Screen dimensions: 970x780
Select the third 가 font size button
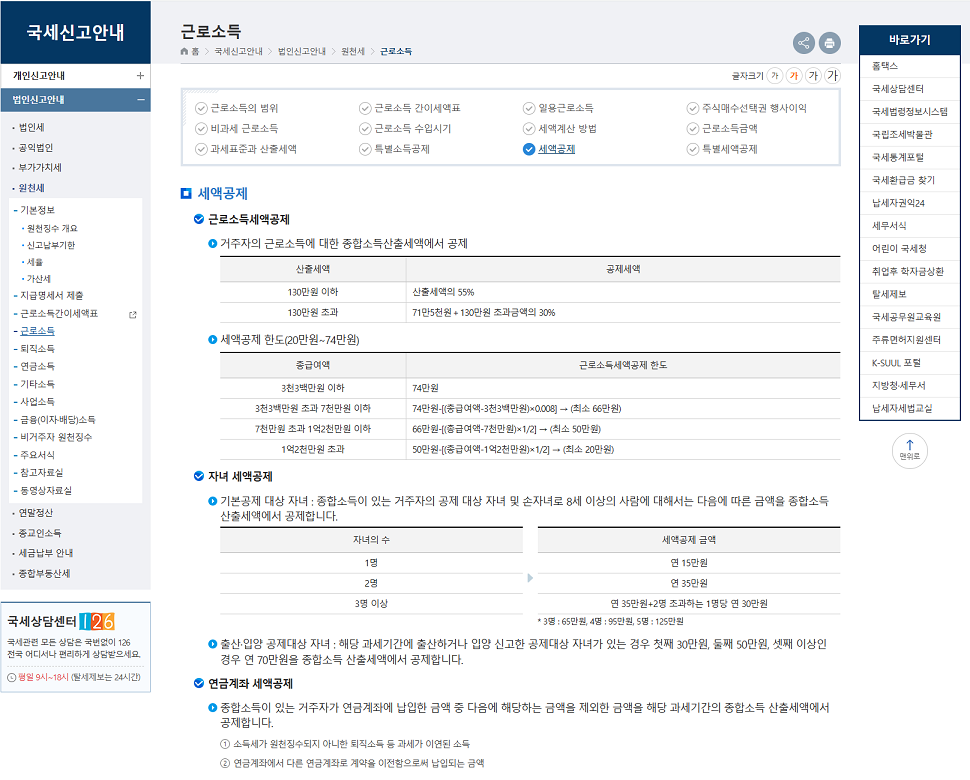813,75
